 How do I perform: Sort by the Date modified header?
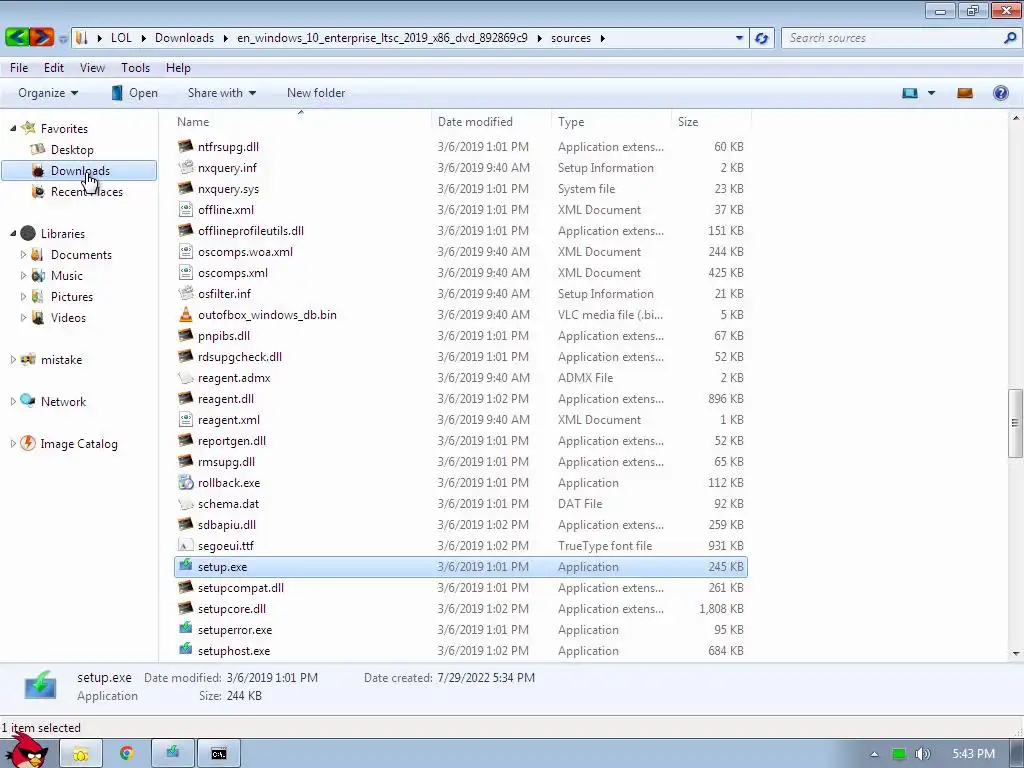coord(491,121)
